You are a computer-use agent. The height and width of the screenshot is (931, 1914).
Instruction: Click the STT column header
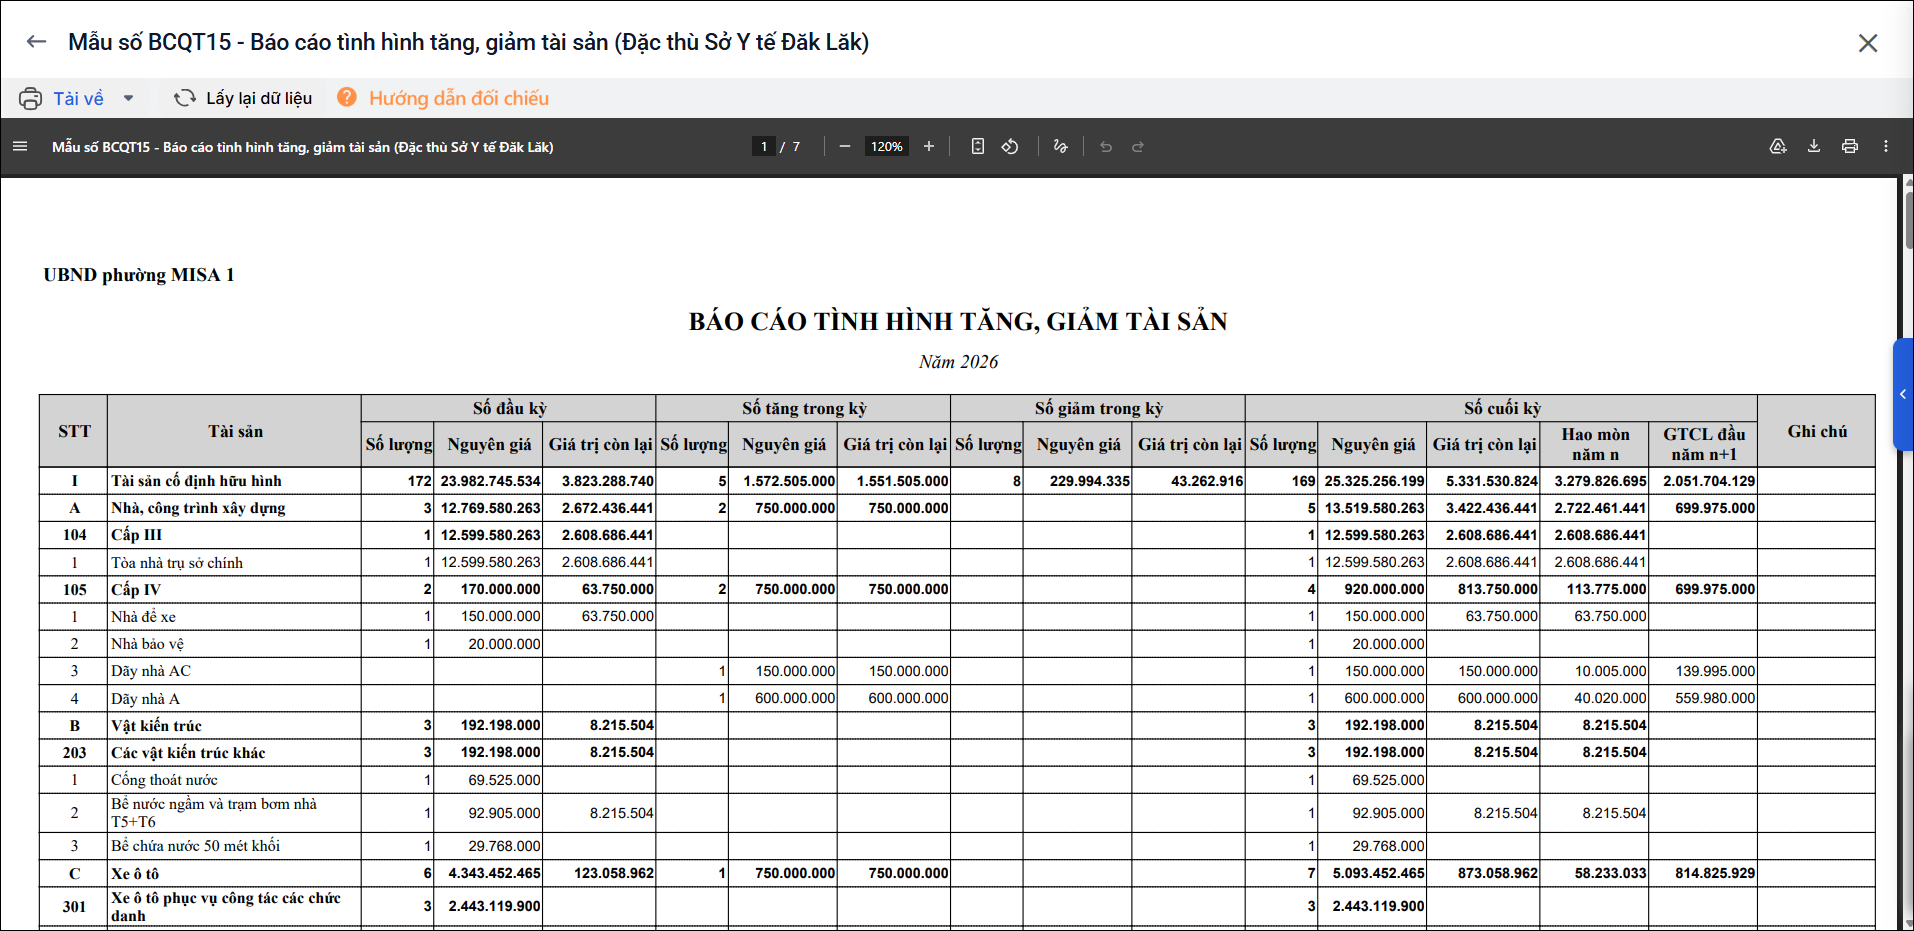[x=74, y=431]
